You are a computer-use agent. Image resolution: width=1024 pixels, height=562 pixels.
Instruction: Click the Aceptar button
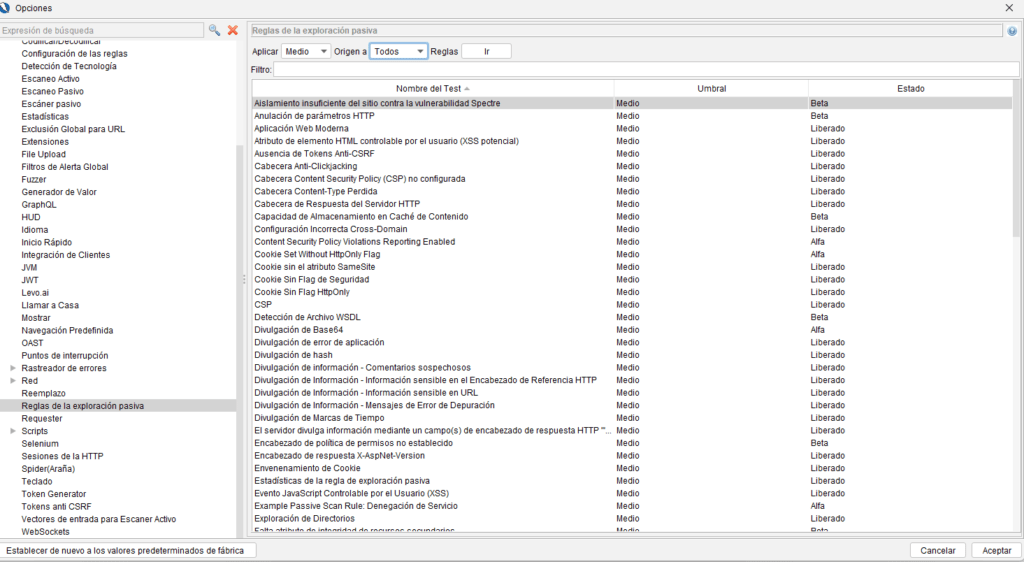click(x=996, y=551)
